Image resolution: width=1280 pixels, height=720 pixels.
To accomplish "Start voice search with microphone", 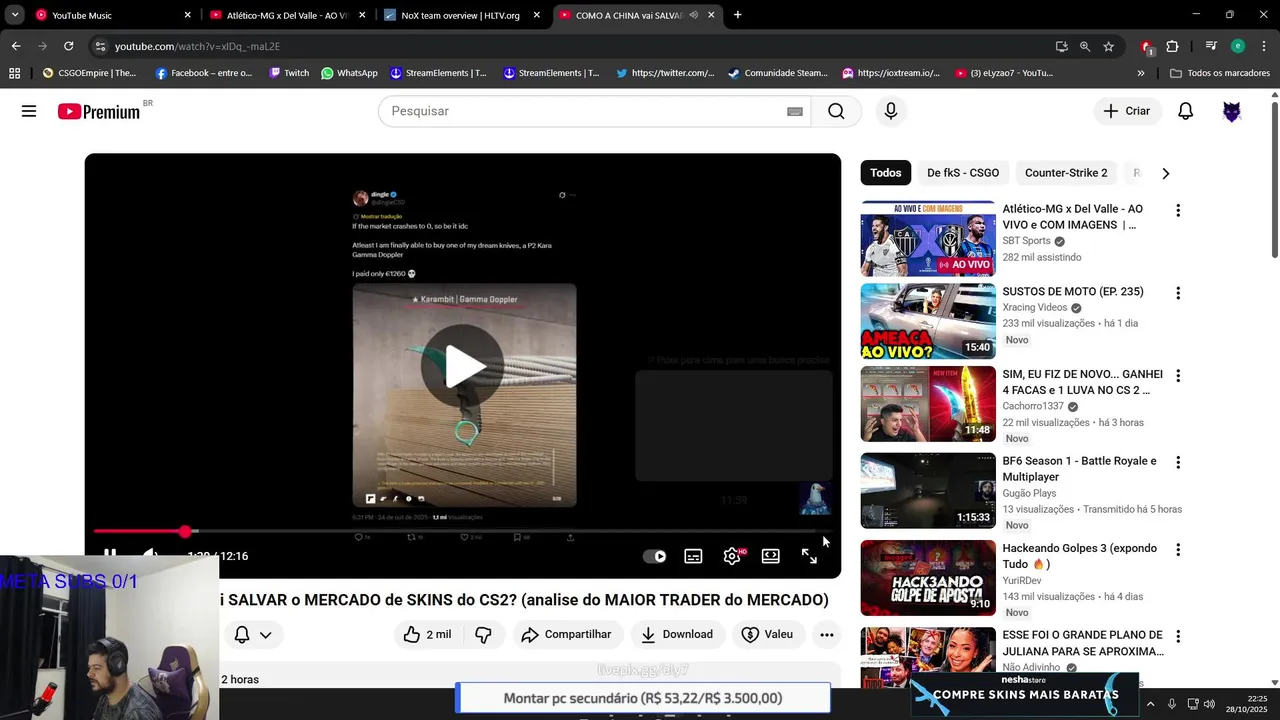I will 891,111.
